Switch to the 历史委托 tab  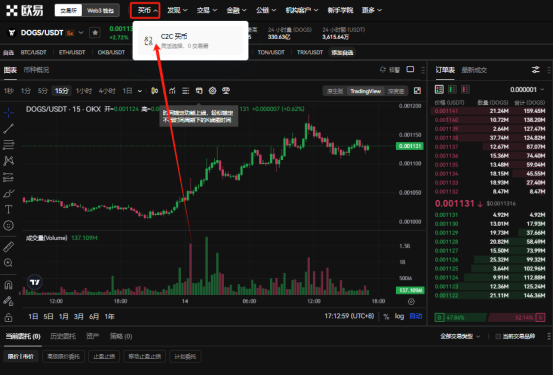[63, 336]
